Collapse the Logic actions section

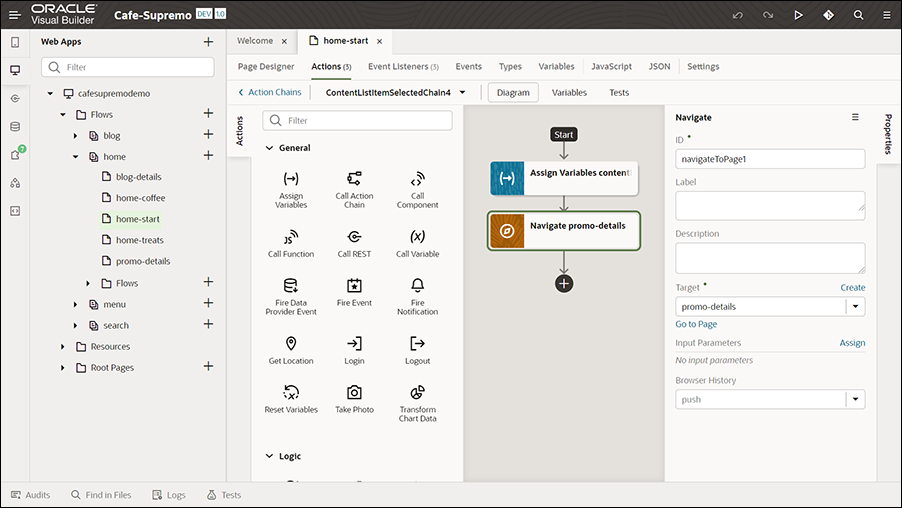[269, 456]
